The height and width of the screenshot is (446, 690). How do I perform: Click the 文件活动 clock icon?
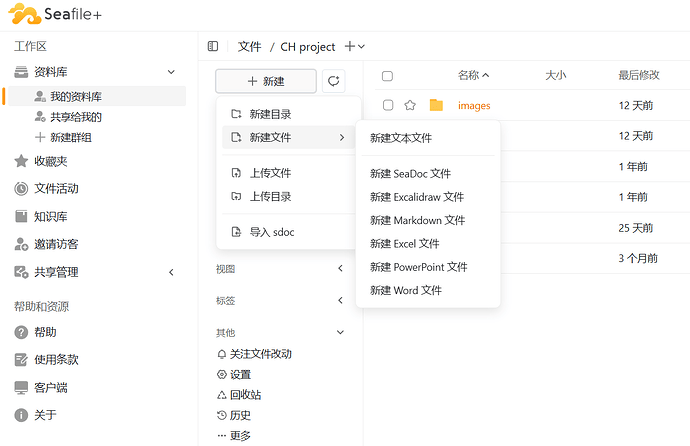21,189
